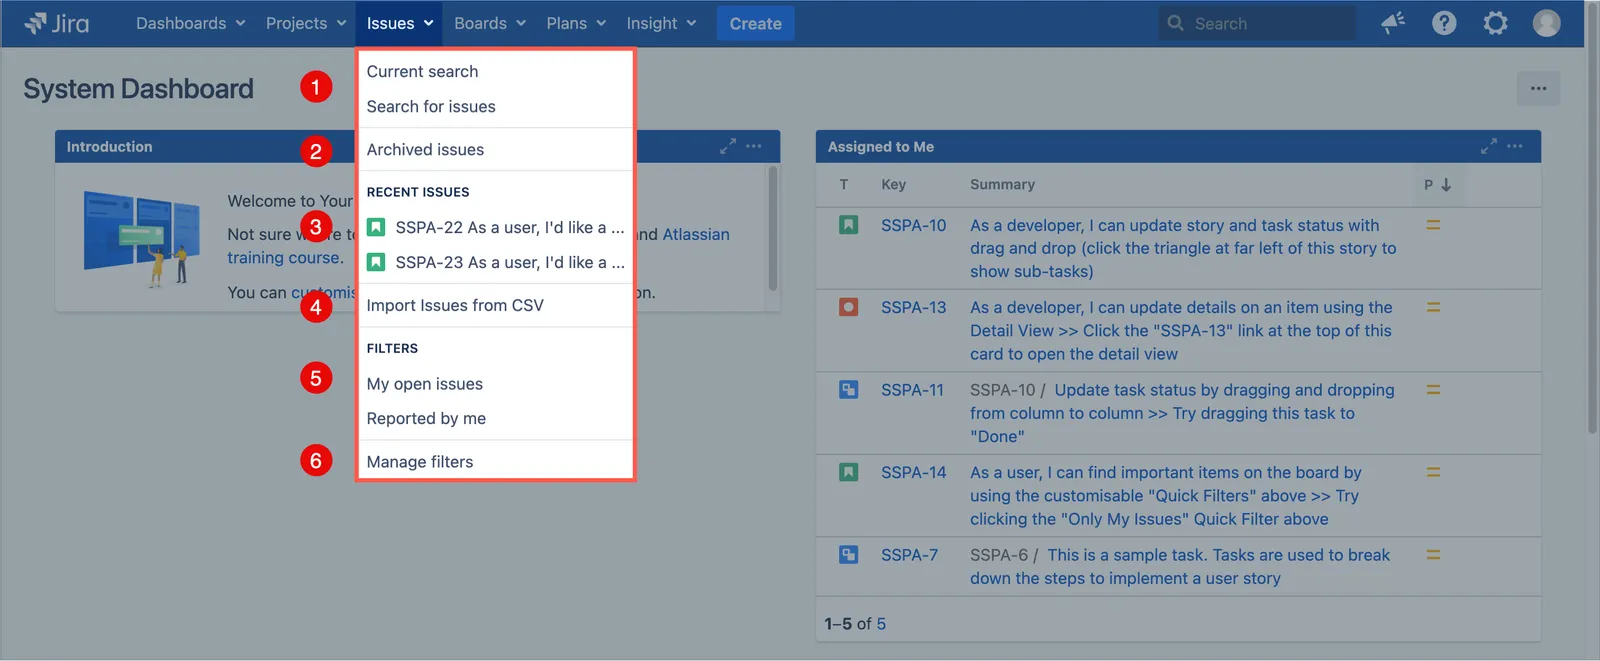Screen dimensions: 1600x661
Task: Open the help question mark icon
Action: click(x=1444, y=23)
